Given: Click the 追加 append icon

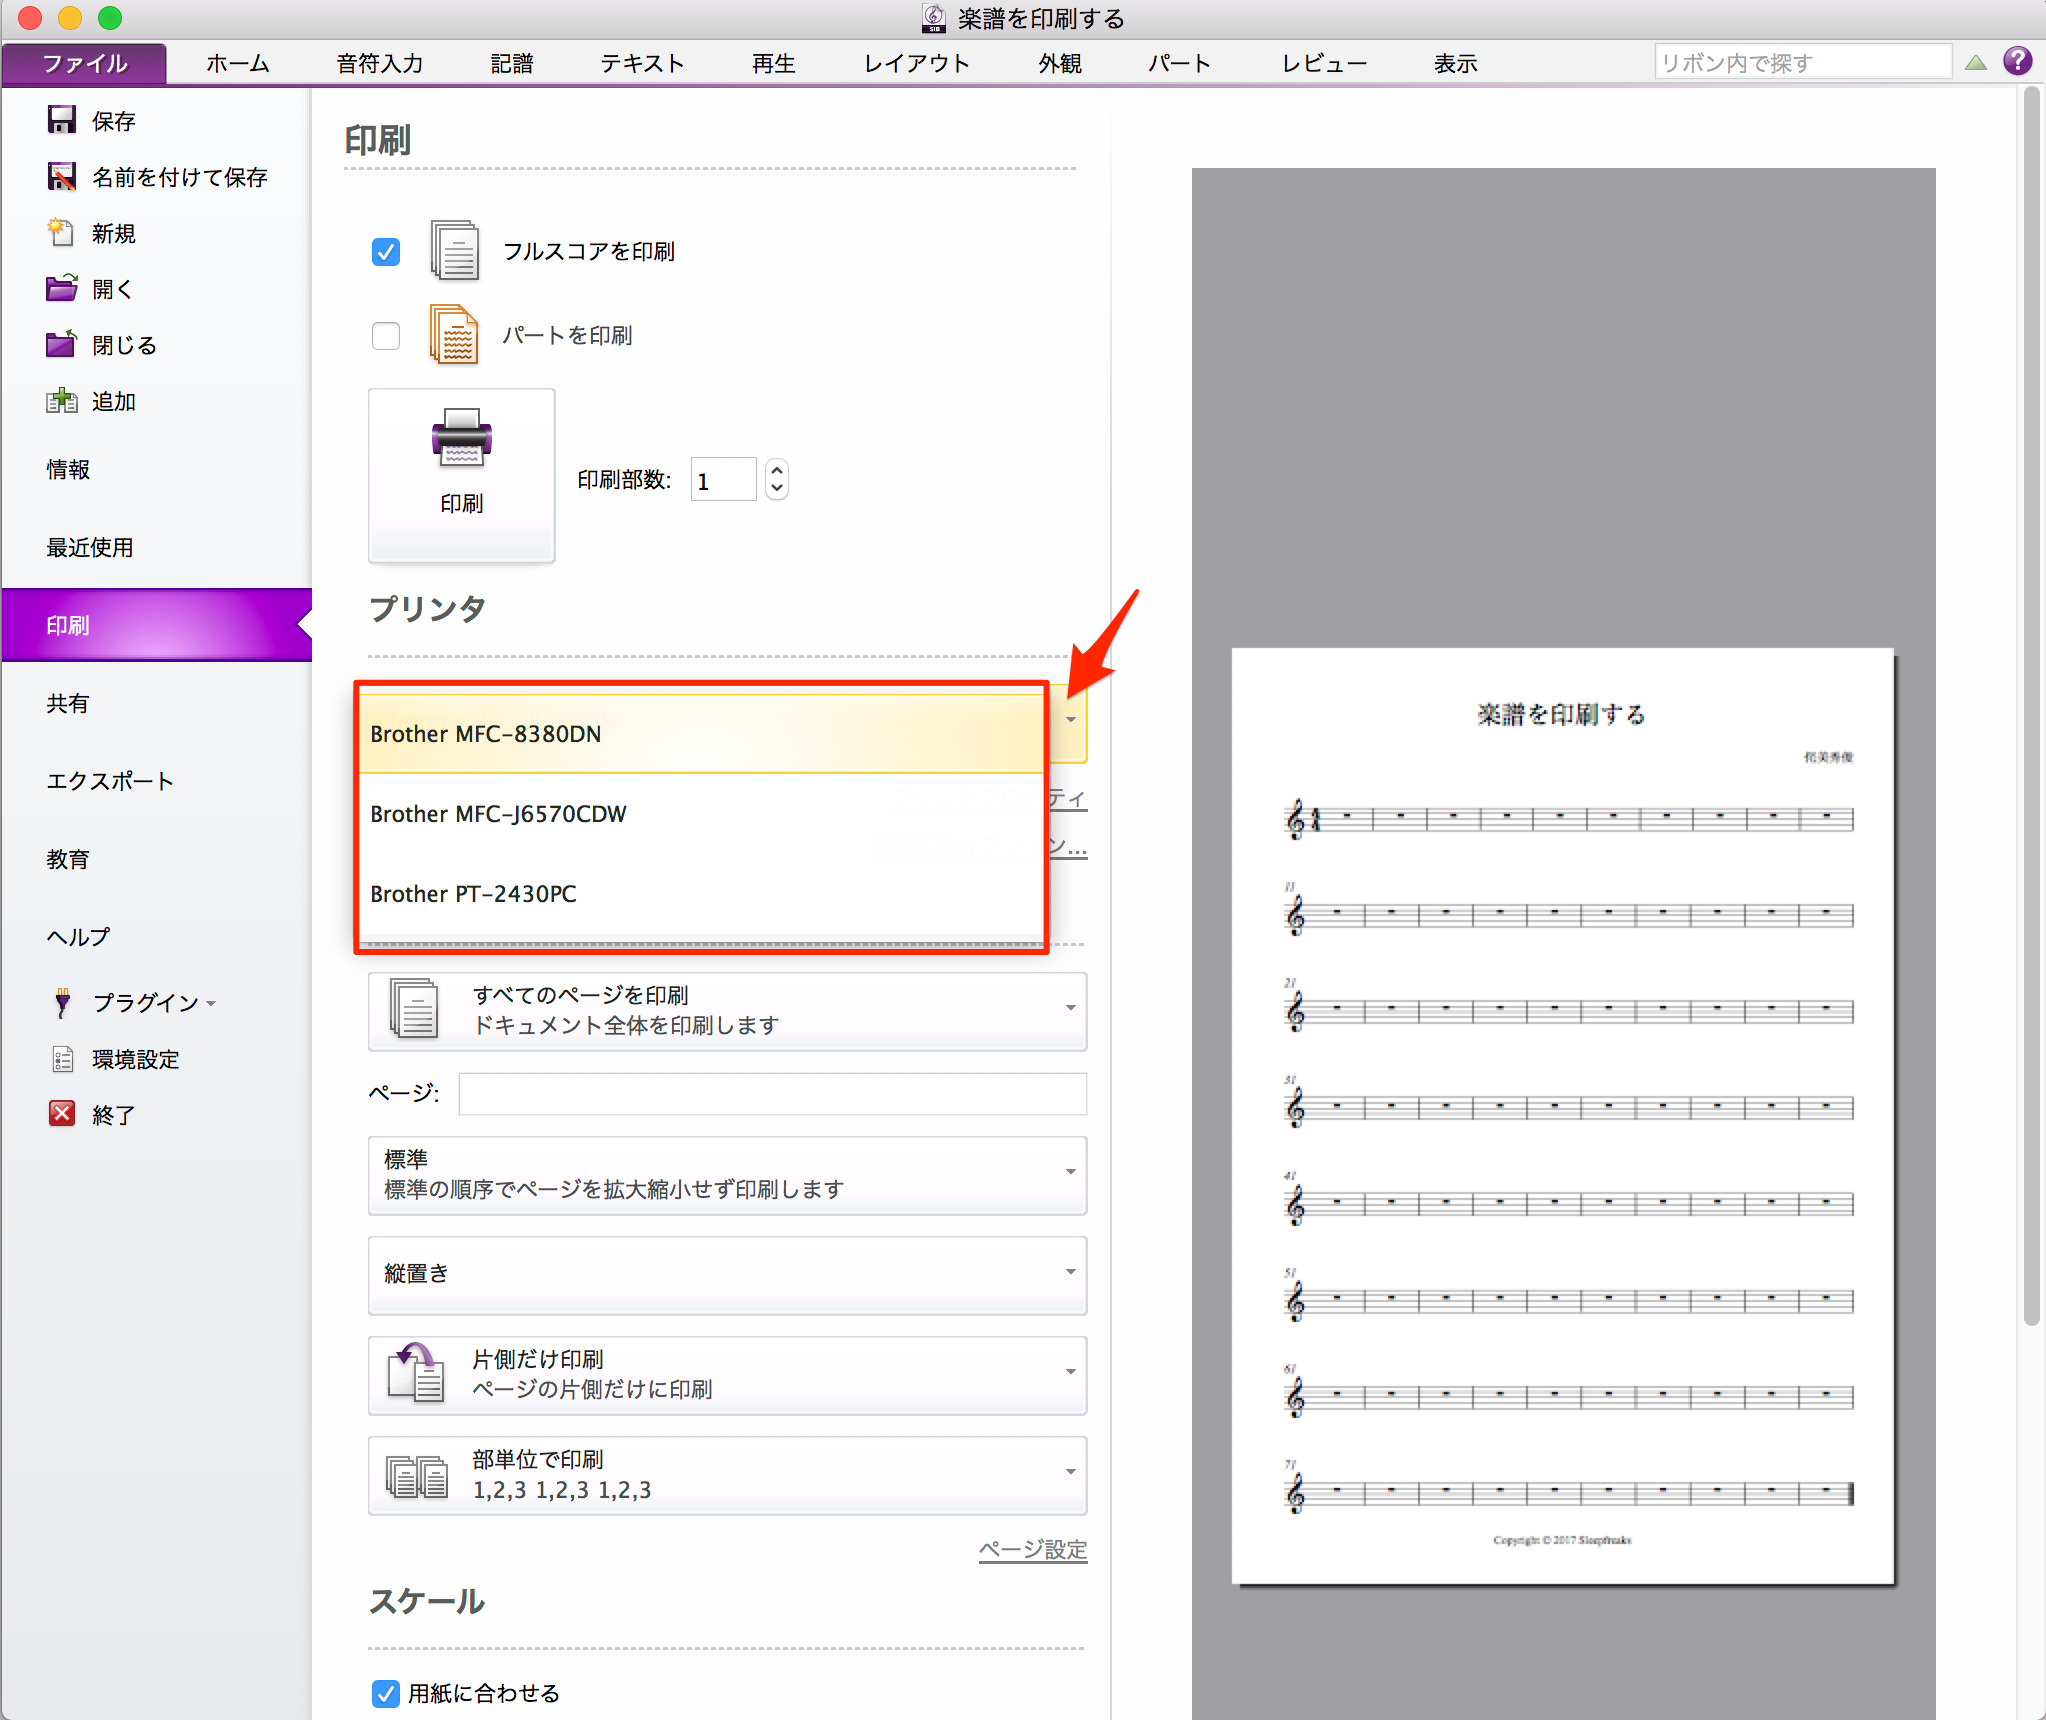Looking at the screenshot, I should [x=62, y=401].
